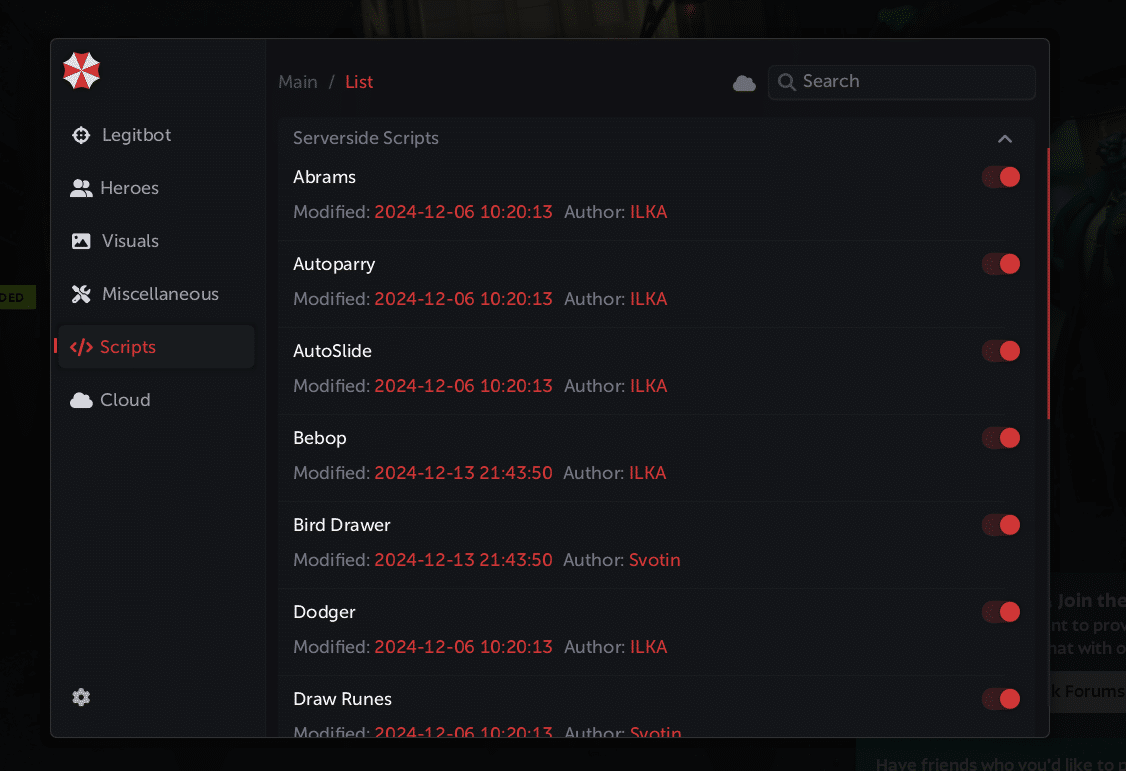Go to the Heroes section
Screen dimensions: 1126x771
pos(129,188)
